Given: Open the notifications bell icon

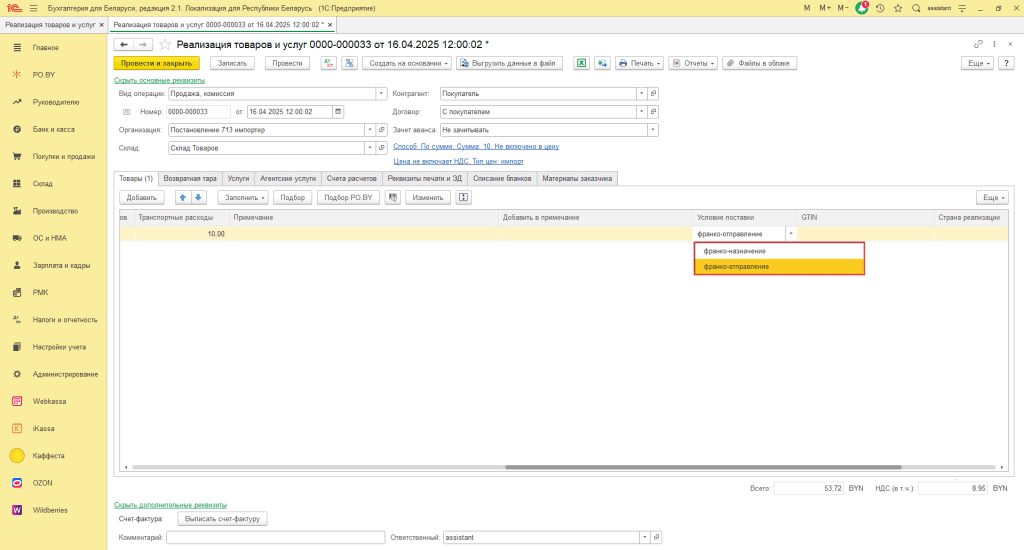Looking at the screenshot, I should click(862, 8).
